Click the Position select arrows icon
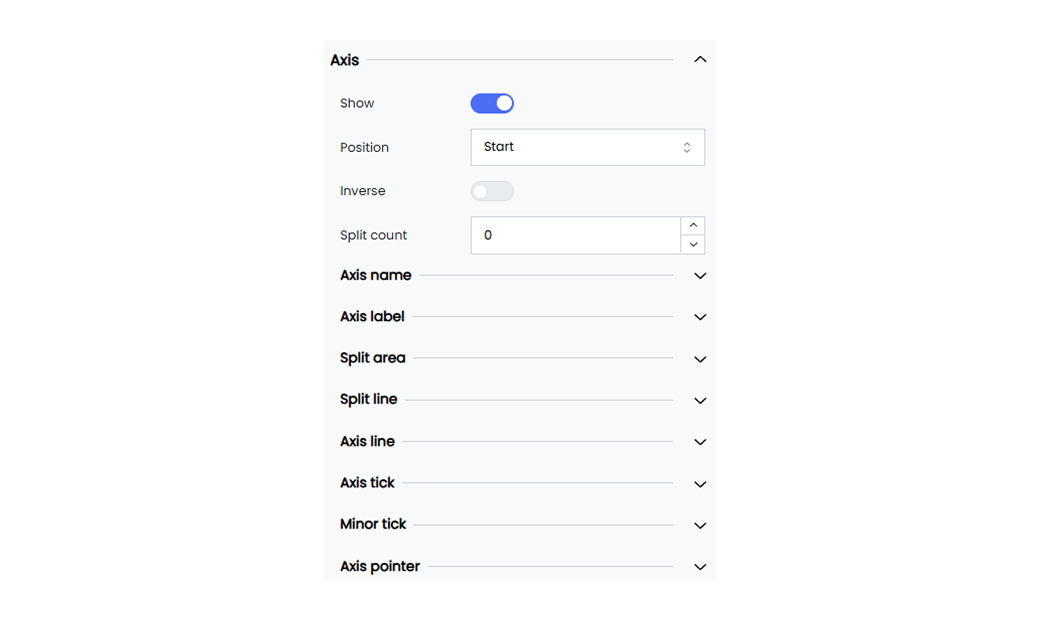The width and height of the screenshot is (1040, 620). pos(687,147)
